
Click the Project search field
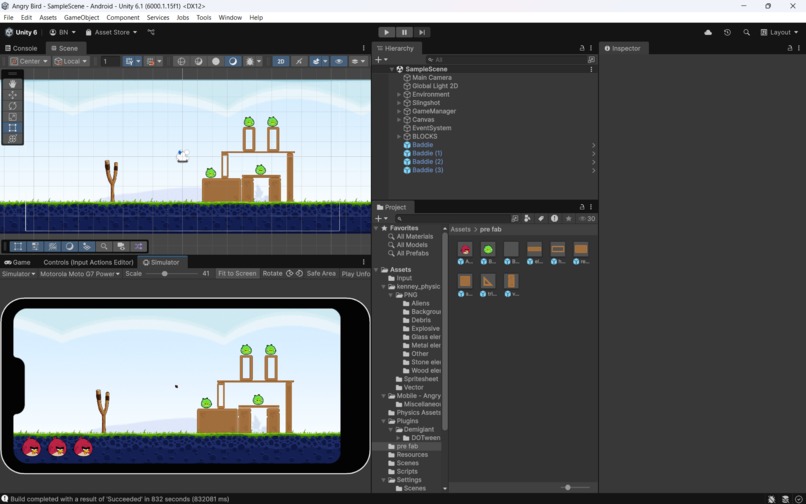tap(451, 219)
